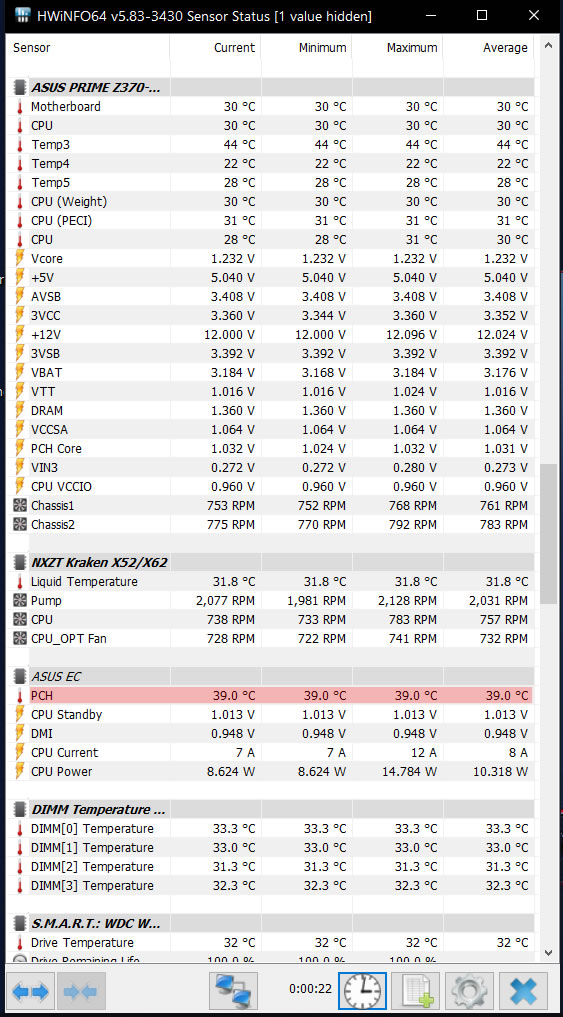
Task: Select the Liquid Temperature row
Action: (x=273, y=582)
